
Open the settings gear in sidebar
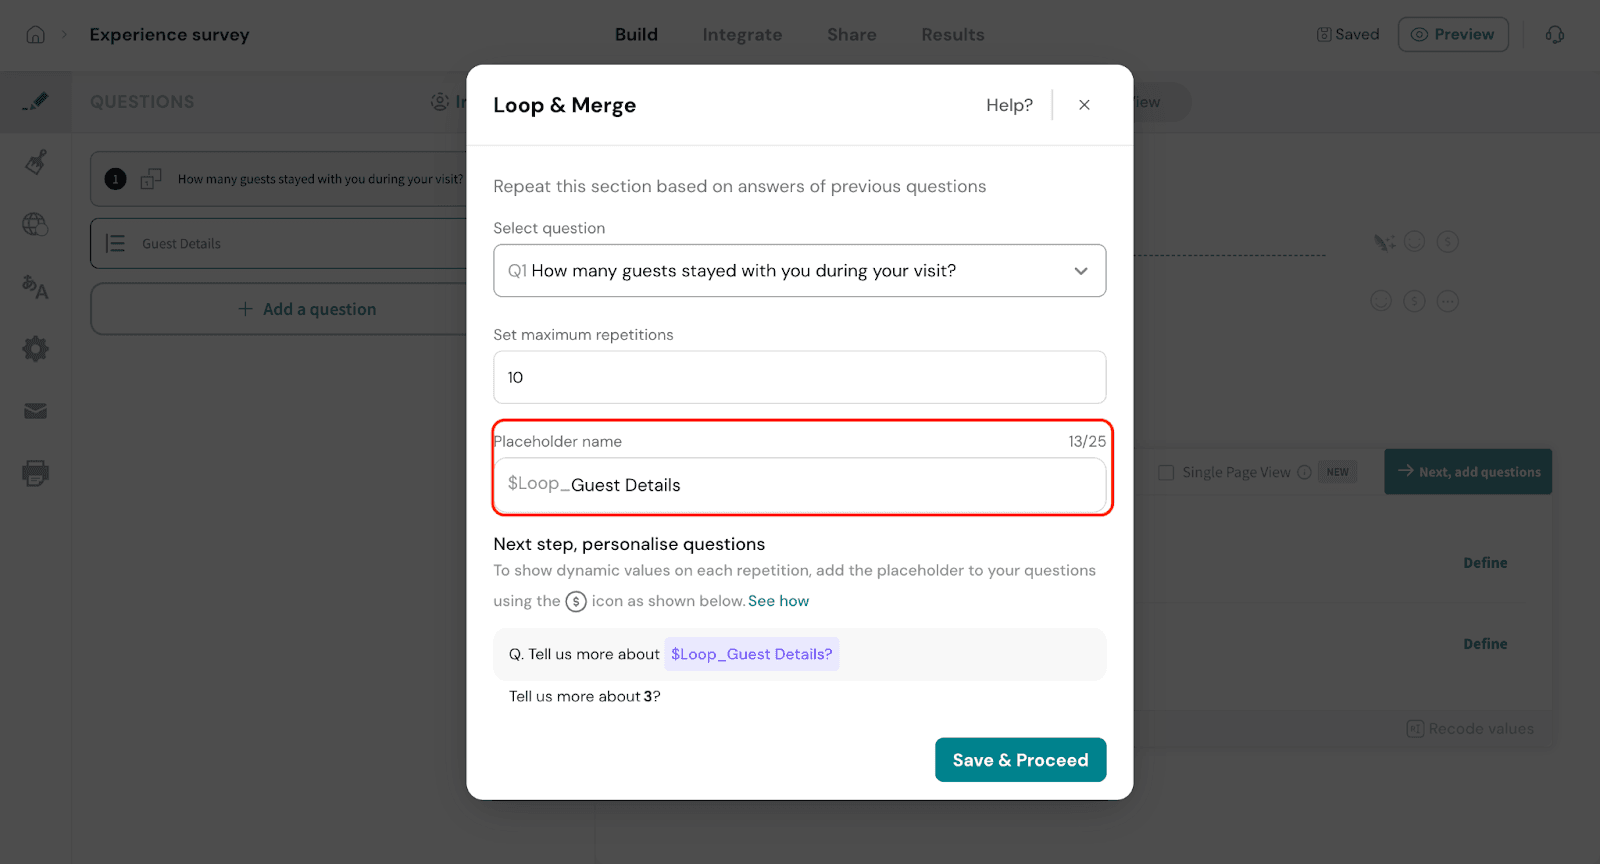[36, 349]
